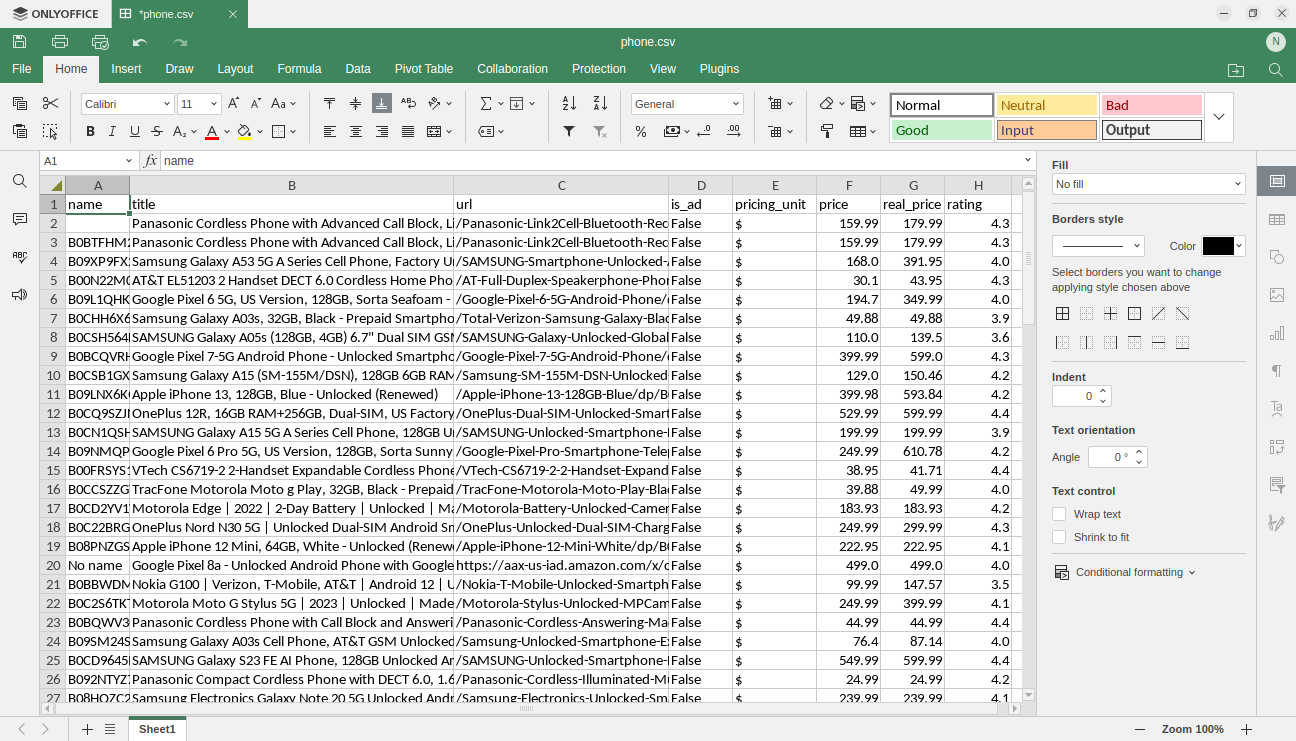Increase decimal places
Viewport: 1296px width, 741px height.
pyautogui.click(x=734, y=131)
